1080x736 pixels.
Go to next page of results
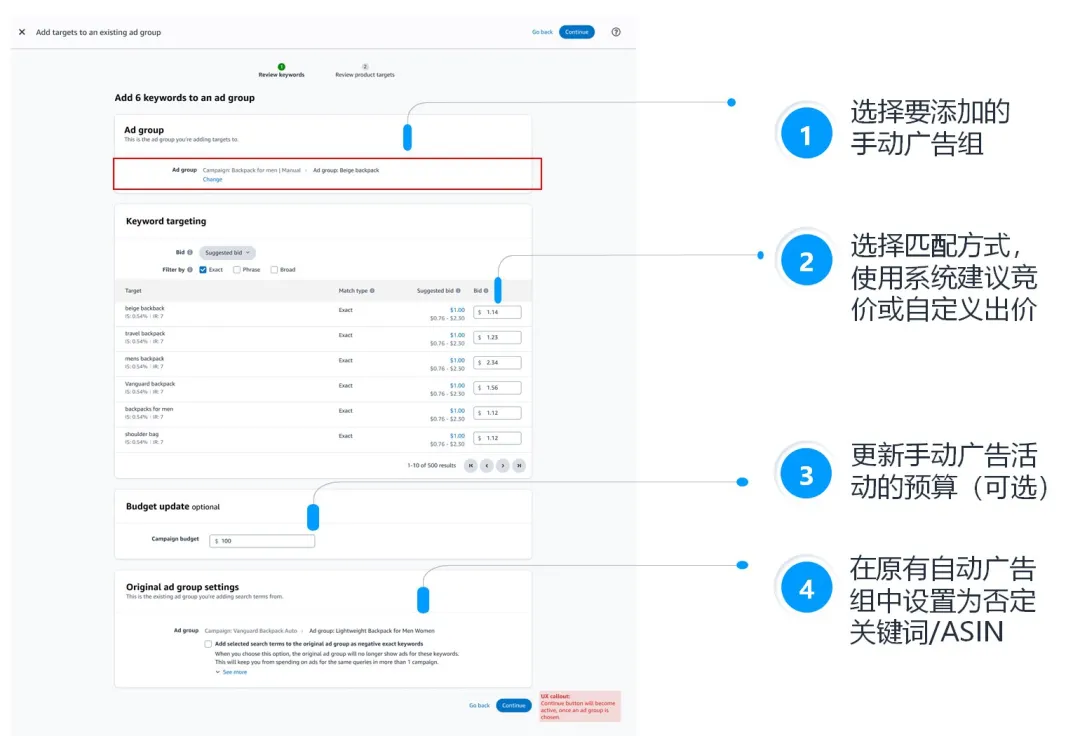(503, 465)
